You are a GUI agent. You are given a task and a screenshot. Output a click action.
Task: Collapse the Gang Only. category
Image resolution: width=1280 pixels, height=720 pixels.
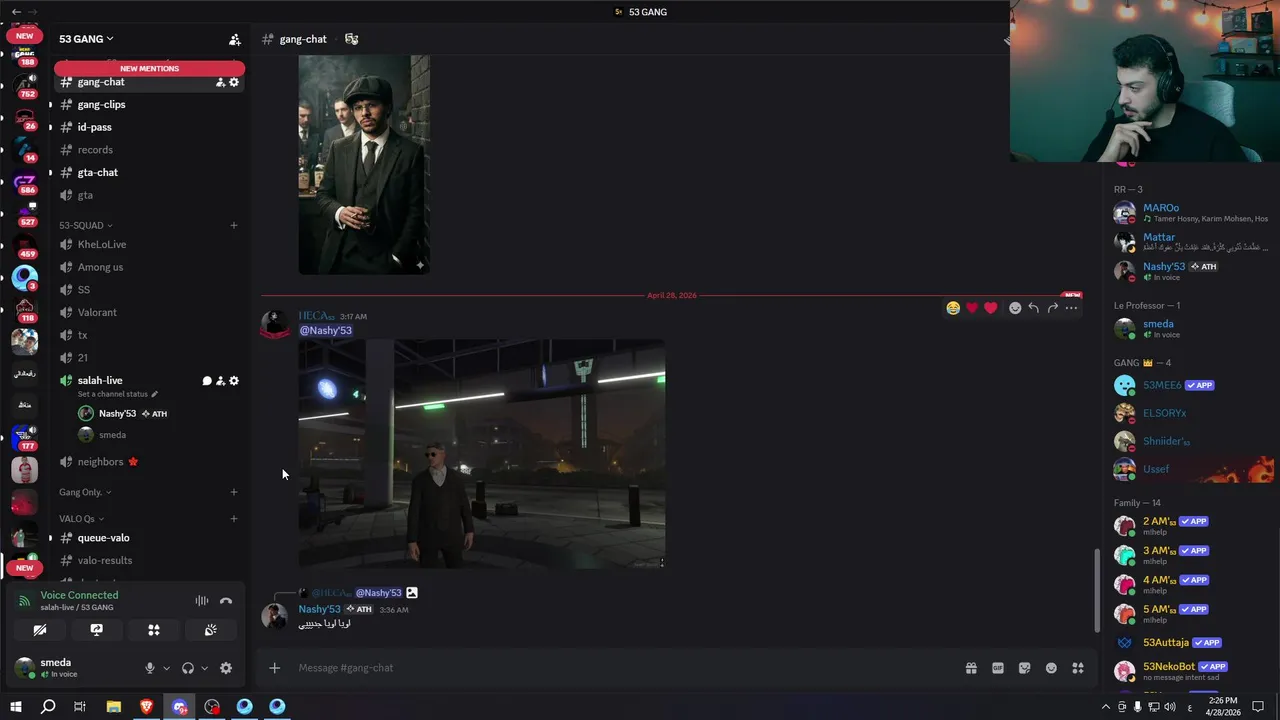[x=85, y=492]
